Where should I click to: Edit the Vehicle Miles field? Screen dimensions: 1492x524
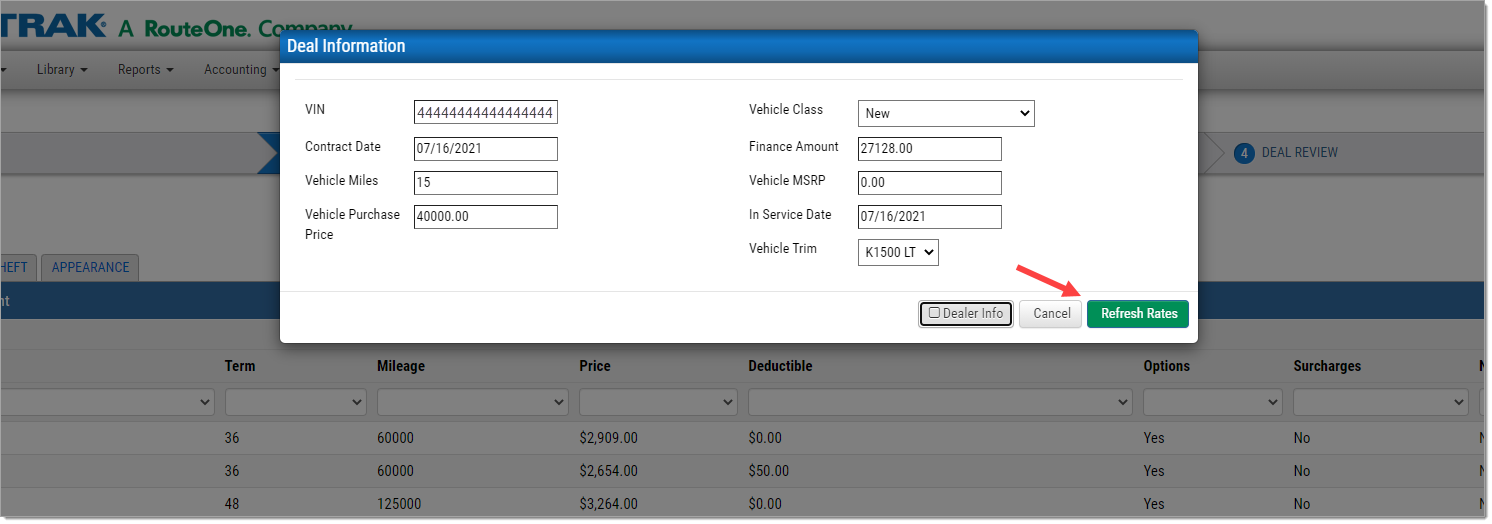[486, 183]
